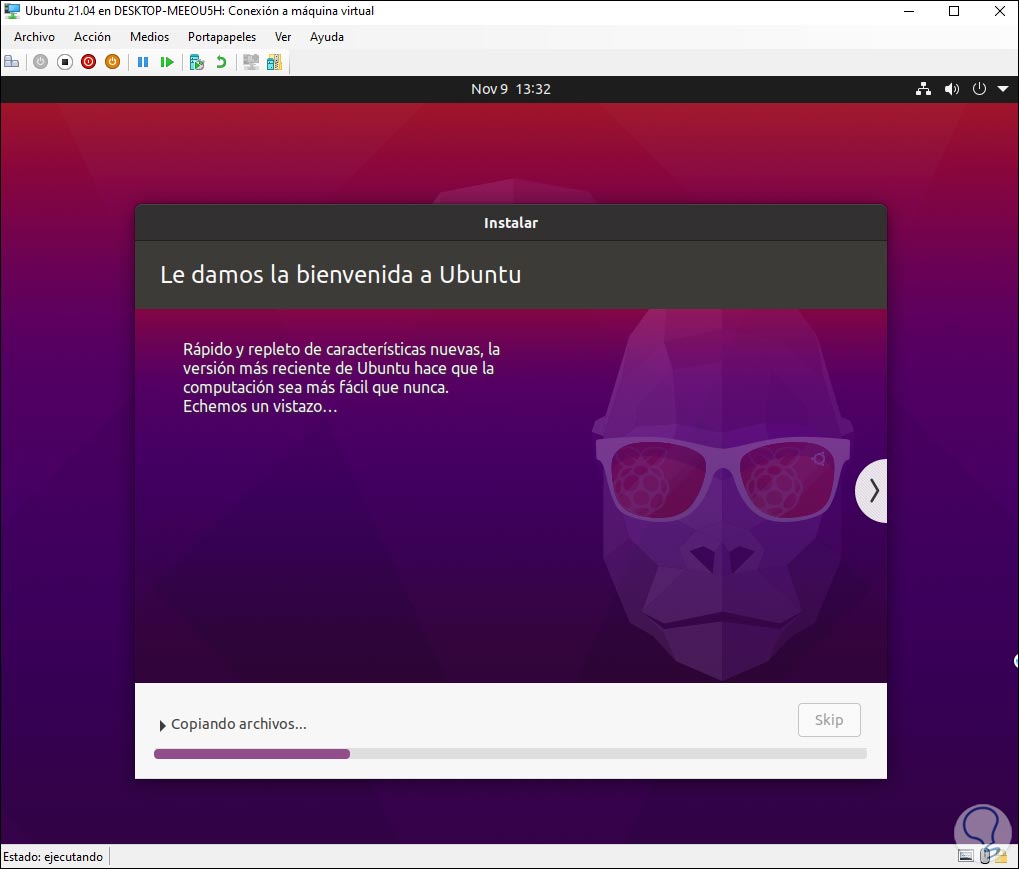Screen dimensions: 1019x869
Task: Open the Archivo menu
Action: coord(34,37)
